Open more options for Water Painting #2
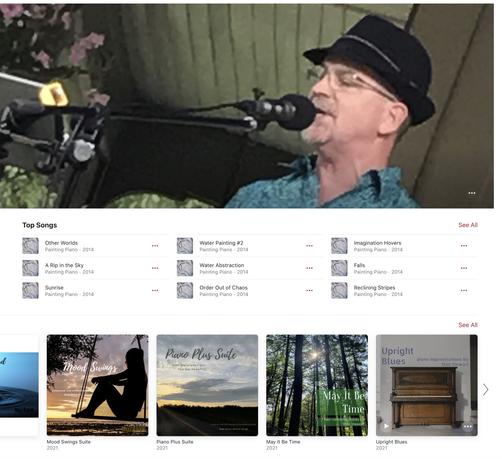The width and height of the screenshot is (502, 459). (x=309, y=246)
